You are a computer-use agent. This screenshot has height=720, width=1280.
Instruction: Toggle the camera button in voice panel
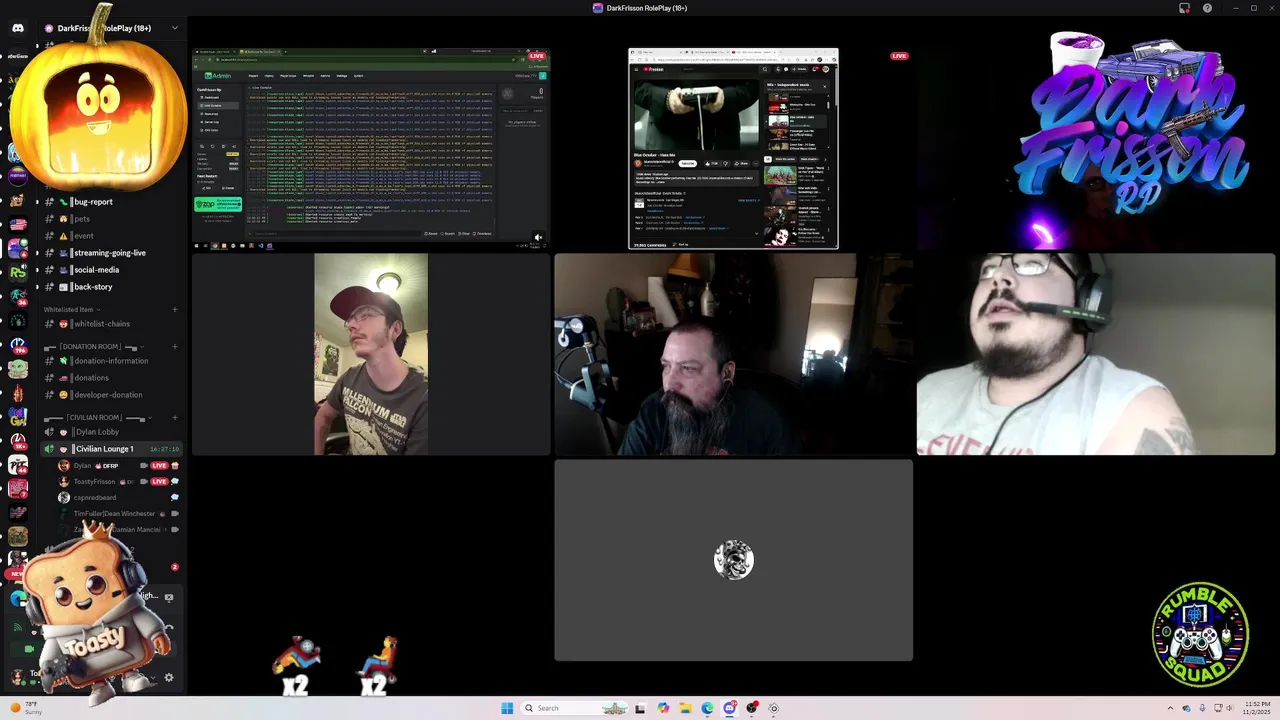pyautogui.click(x=28, y=649)
